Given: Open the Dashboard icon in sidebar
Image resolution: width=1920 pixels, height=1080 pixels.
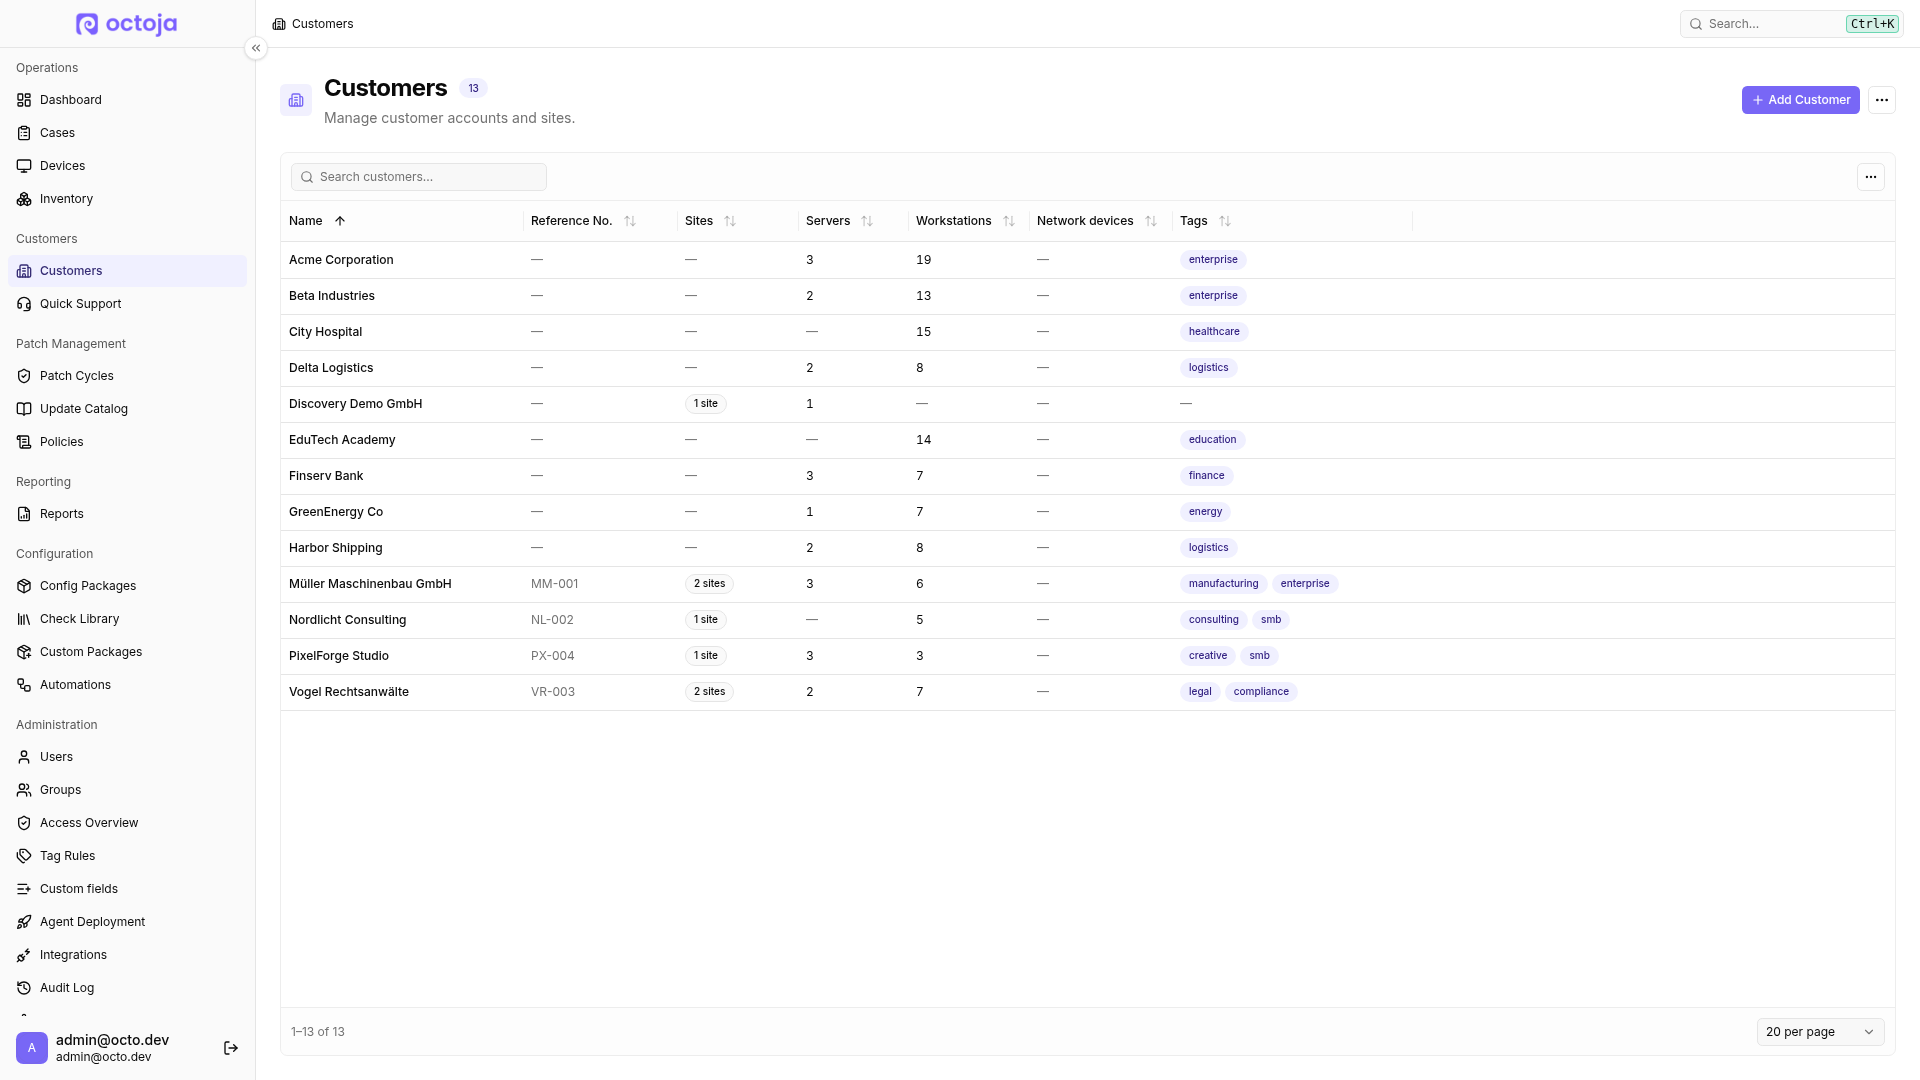Looking at the screenshot, I should [24, 100].
